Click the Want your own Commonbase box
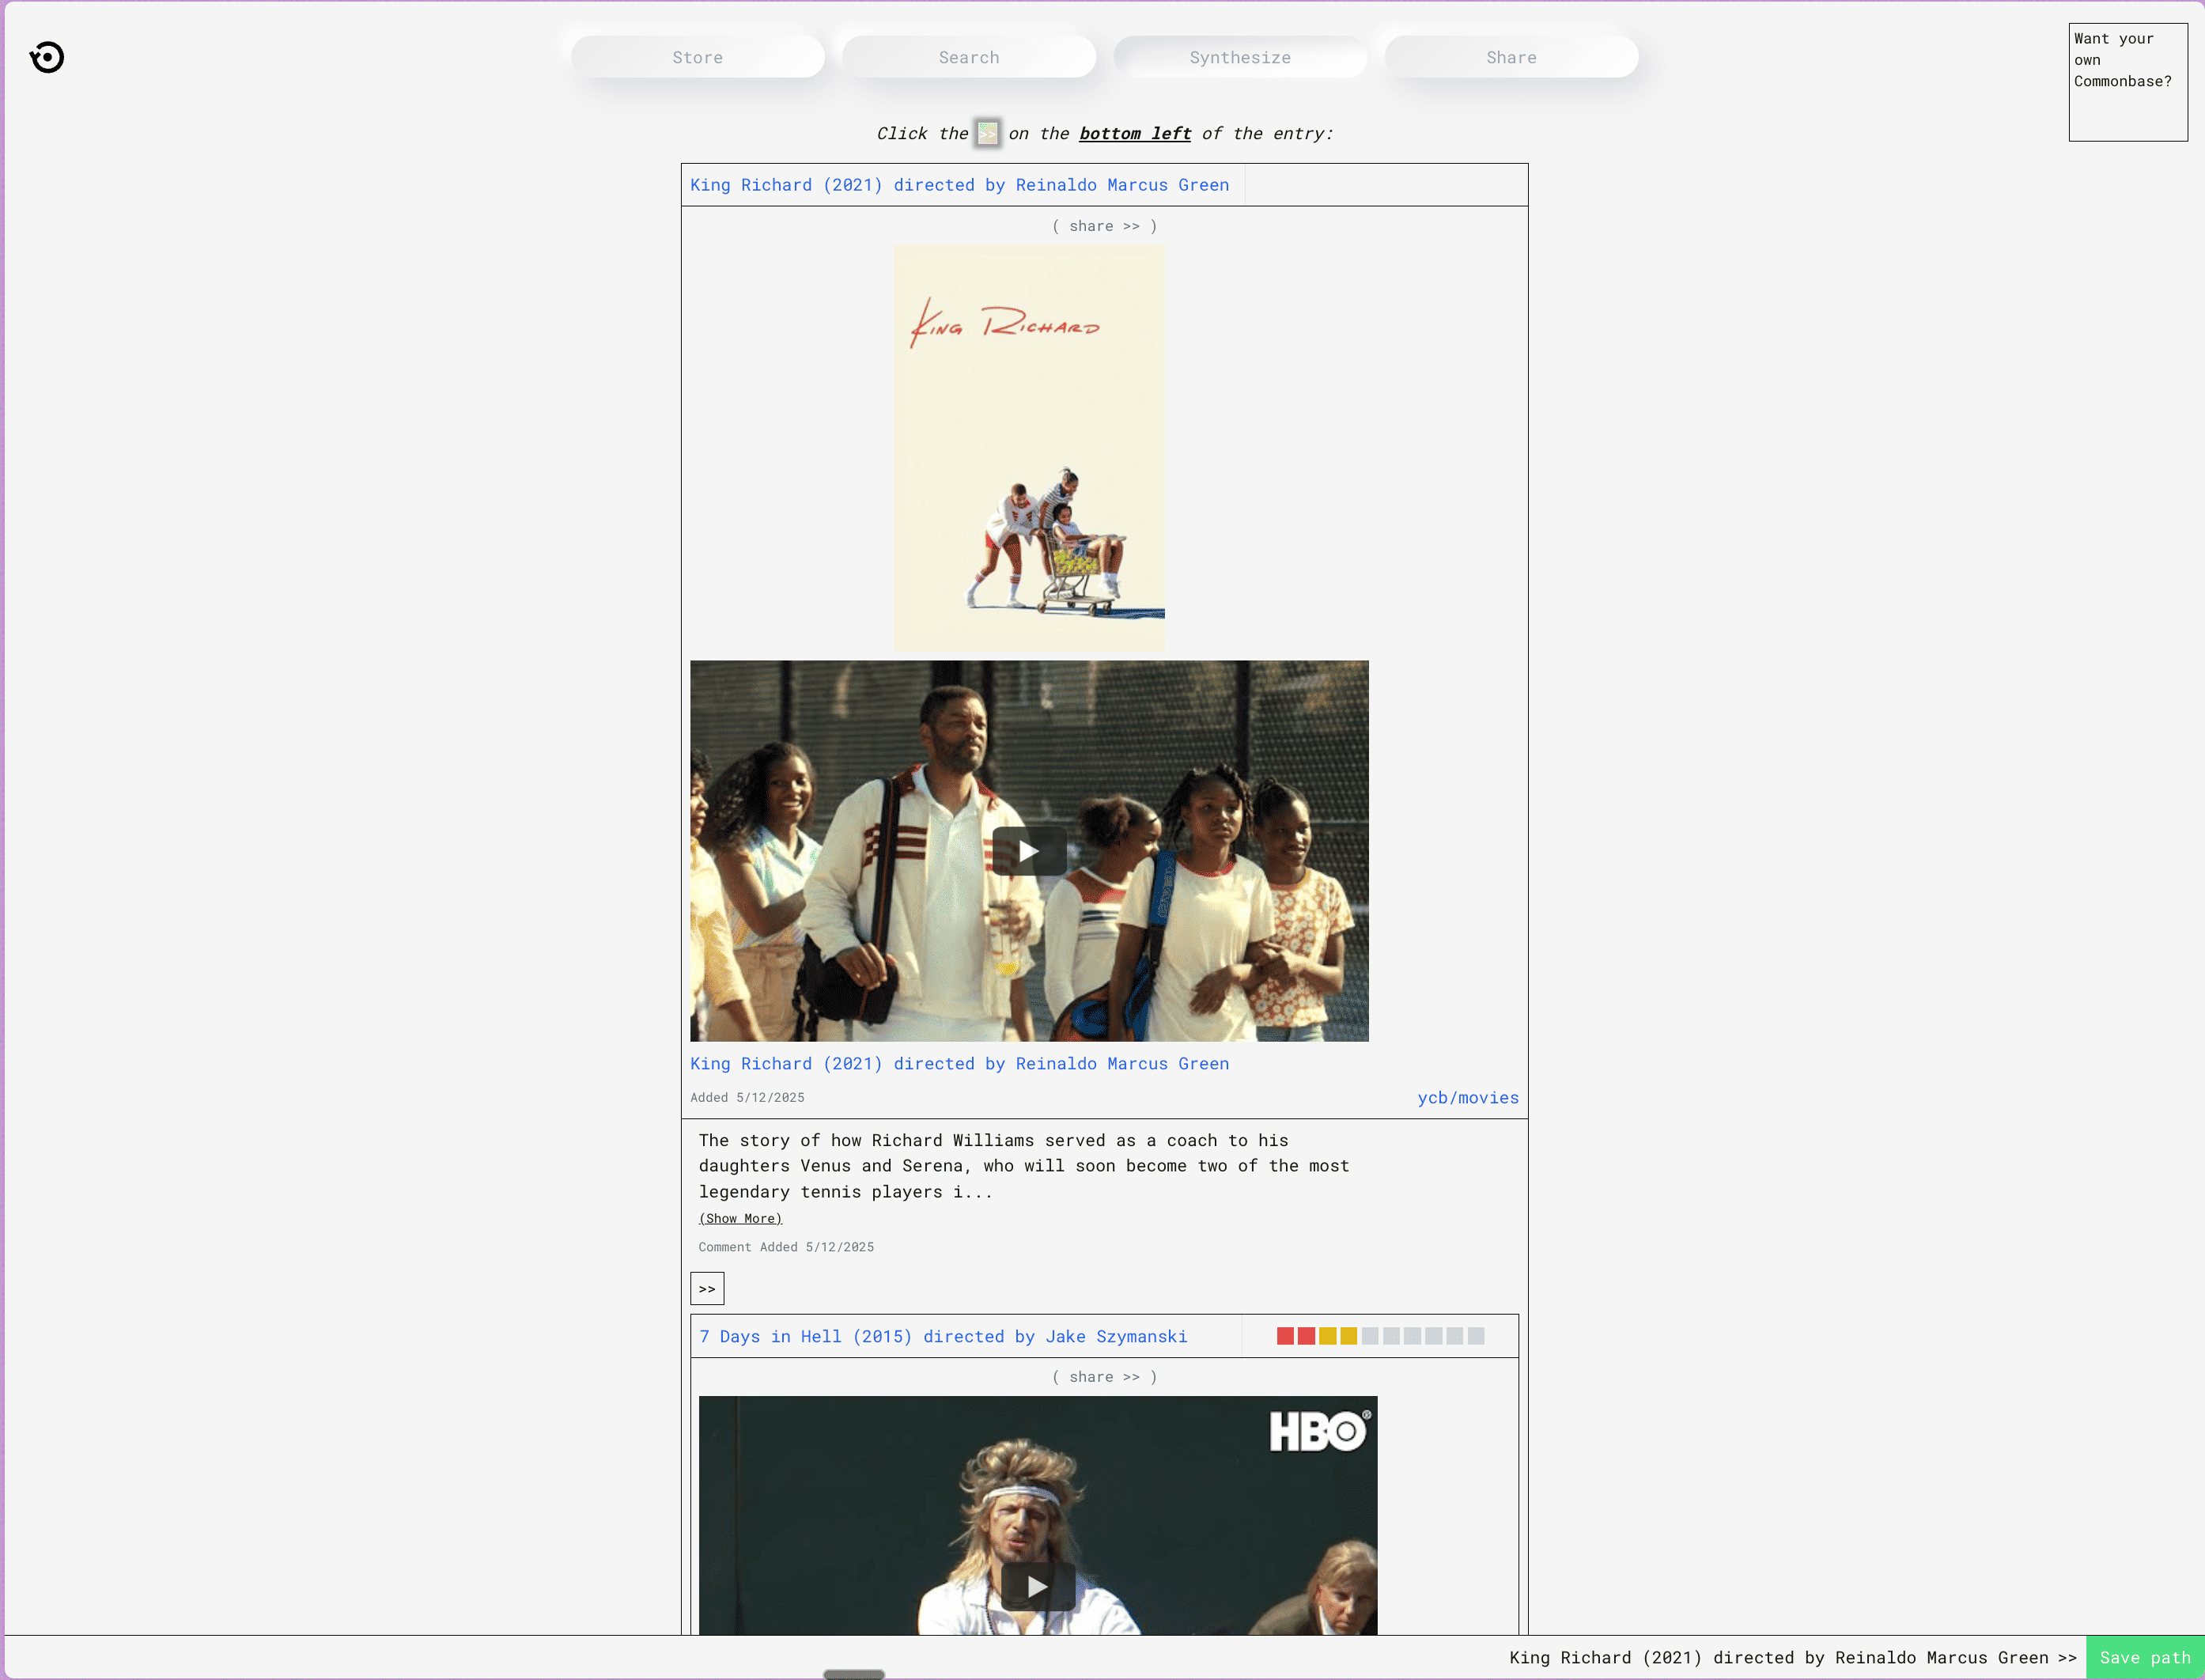The image size is (2205, 1680). click(x=2127, y=82)
